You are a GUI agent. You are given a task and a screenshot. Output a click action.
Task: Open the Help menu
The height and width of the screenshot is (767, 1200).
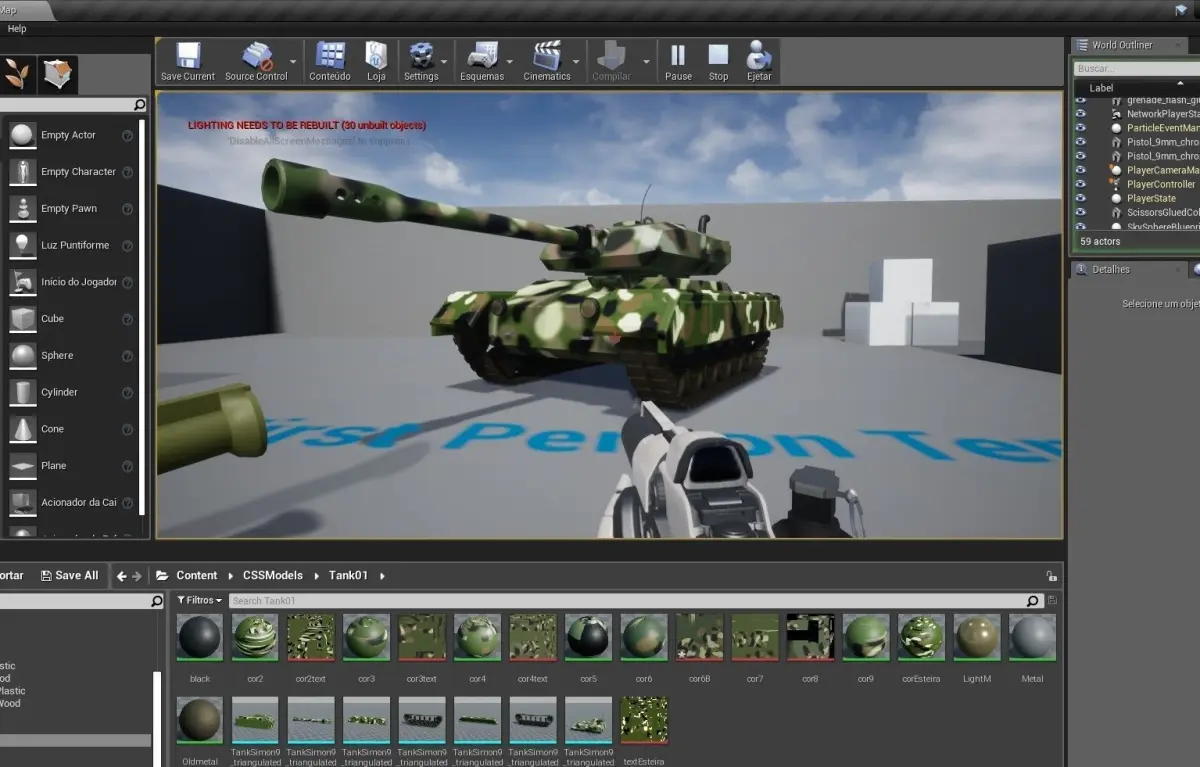(17, 29)
